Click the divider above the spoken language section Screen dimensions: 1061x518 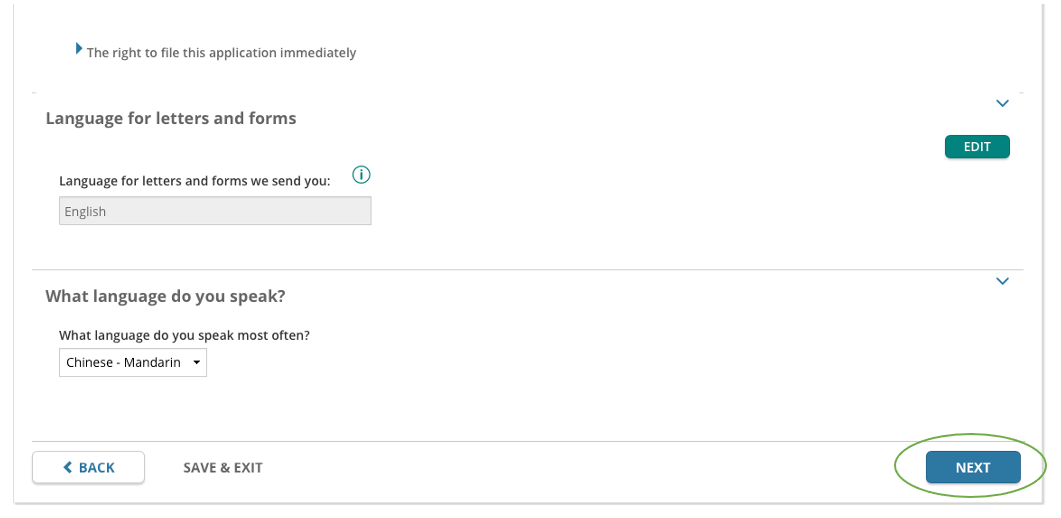click(x=528, y=270)
